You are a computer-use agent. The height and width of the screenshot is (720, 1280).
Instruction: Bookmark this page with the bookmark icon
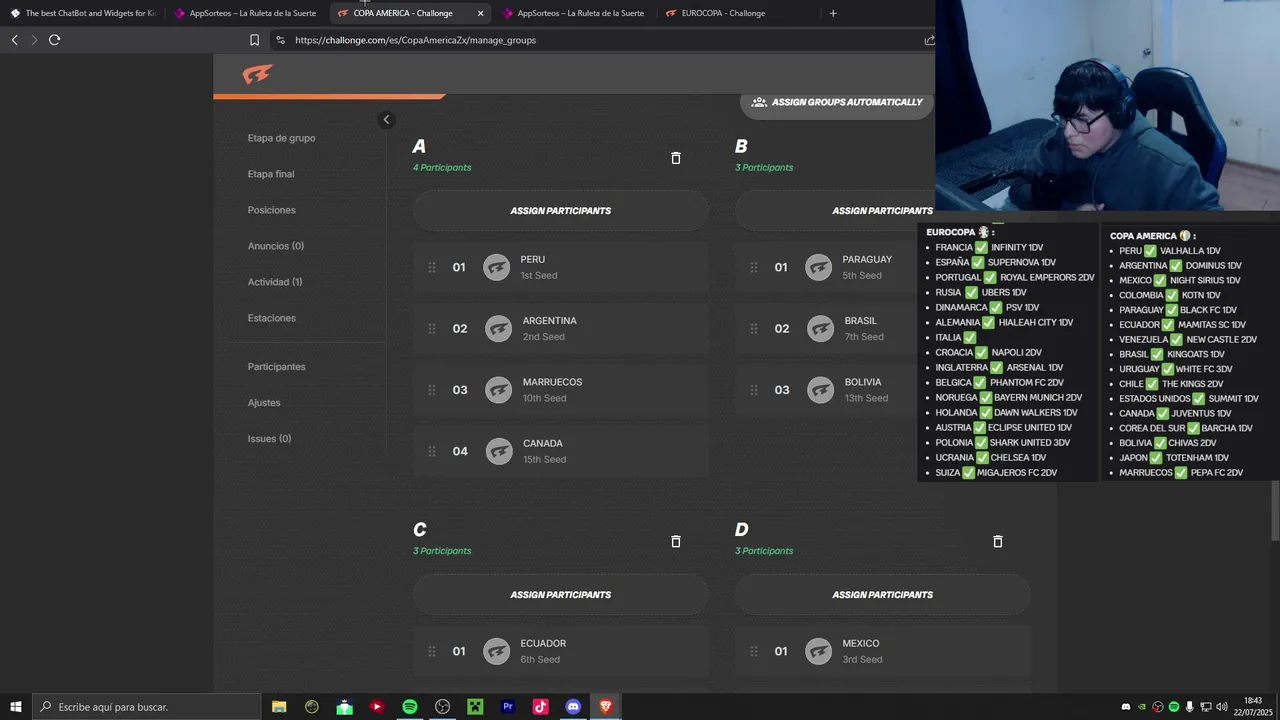[254, 40]
